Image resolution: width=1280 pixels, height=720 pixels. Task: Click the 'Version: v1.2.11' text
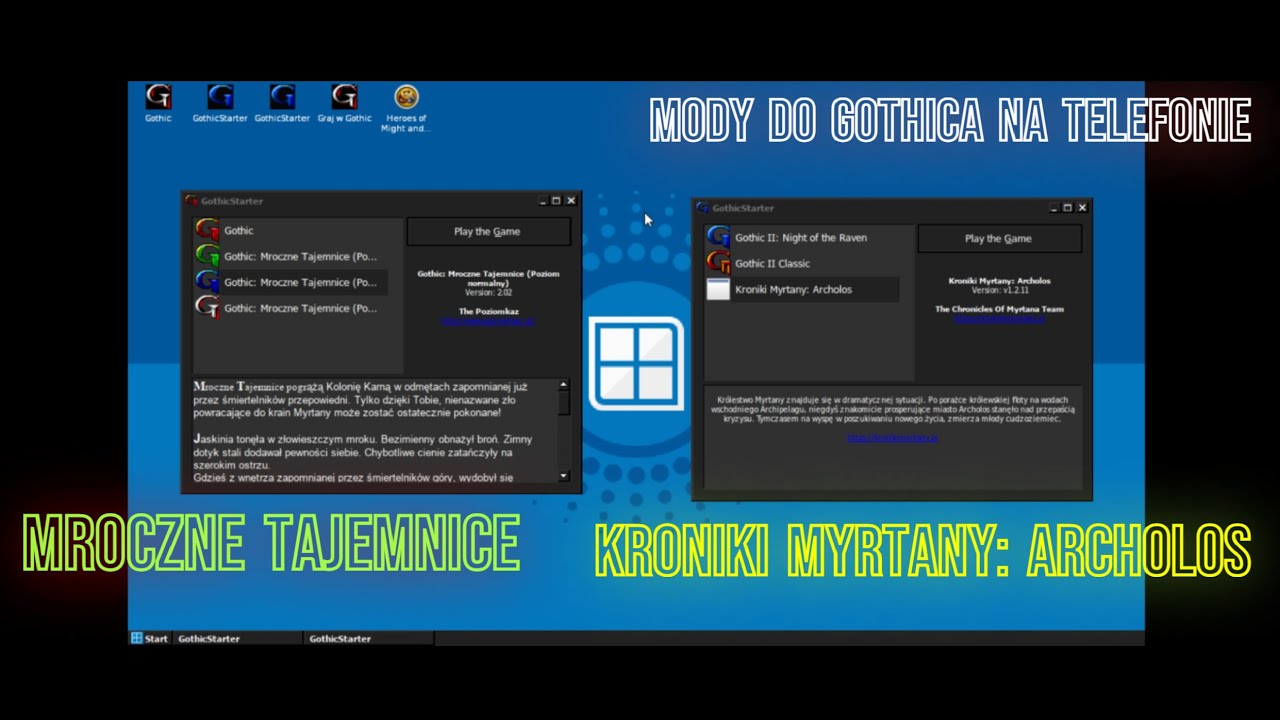point(999,290)
